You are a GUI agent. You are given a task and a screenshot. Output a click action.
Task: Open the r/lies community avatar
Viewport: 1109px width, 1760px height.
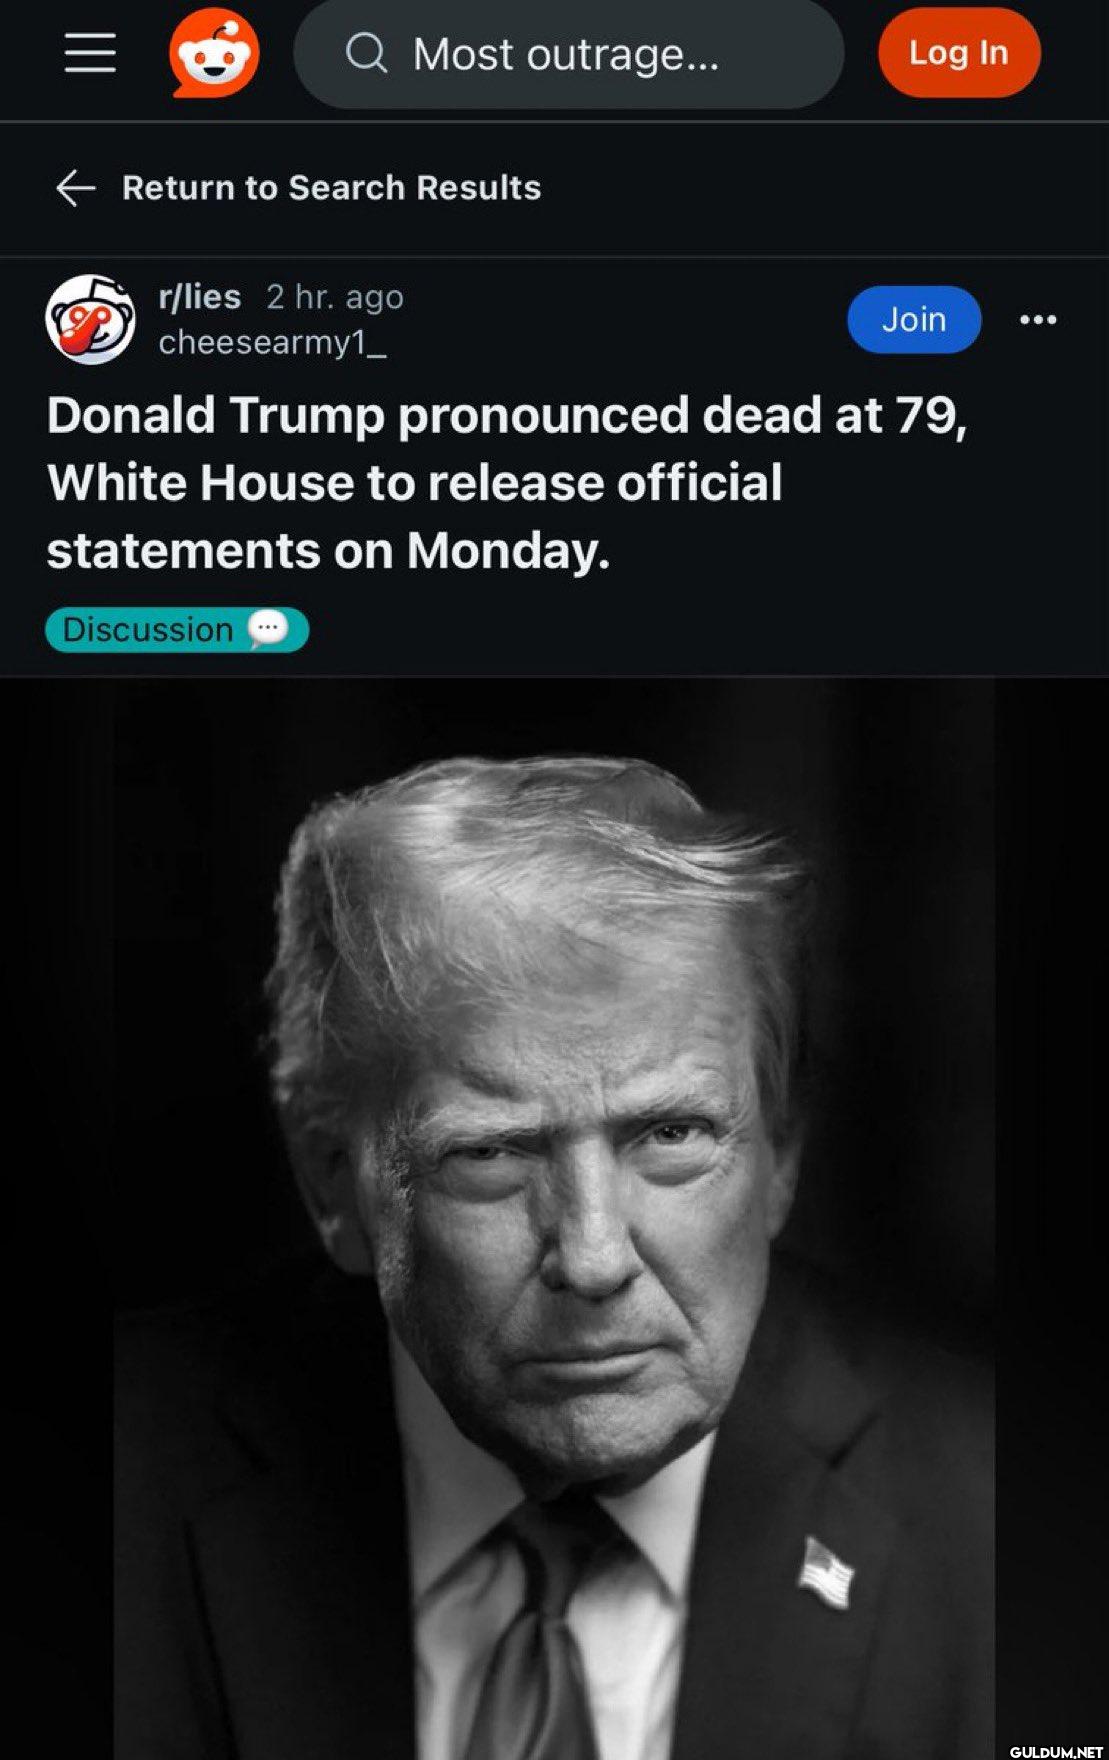tap(90, 319)
